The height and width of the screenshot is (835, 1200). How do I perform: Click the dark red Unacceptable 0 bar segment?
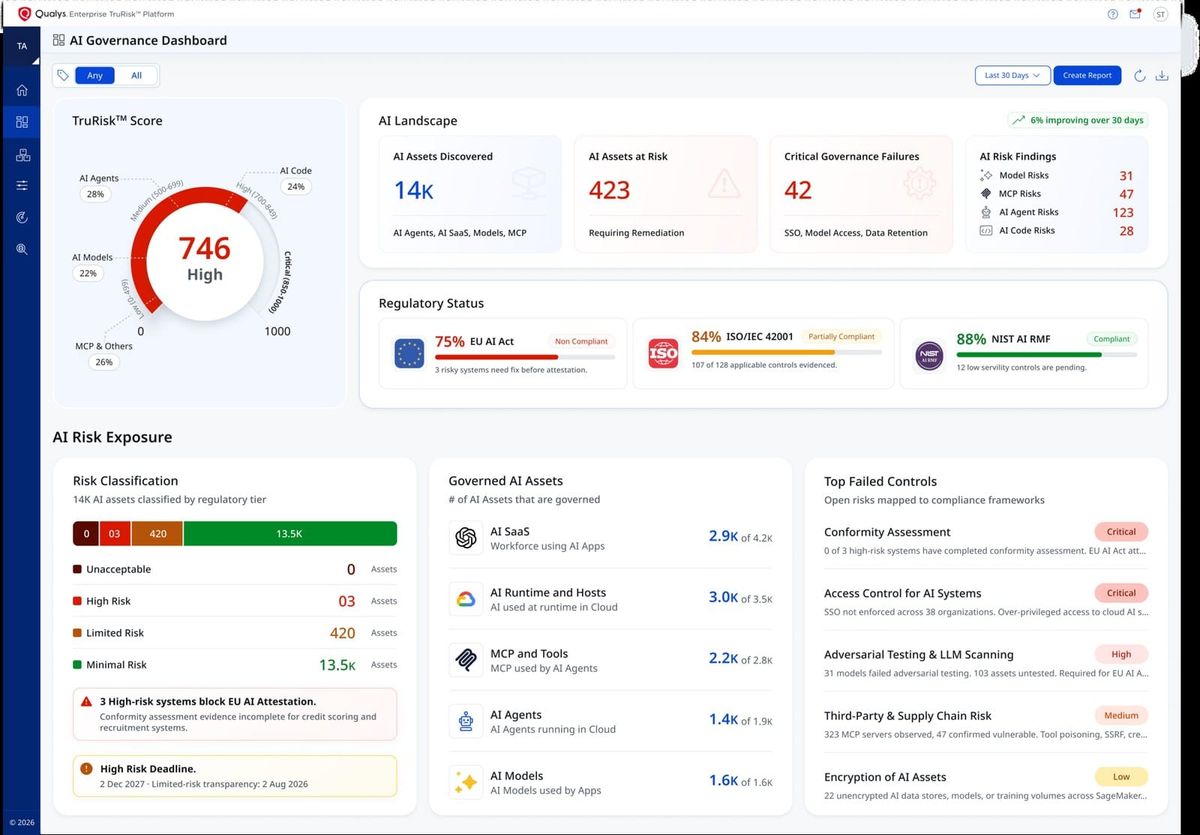point(86,534)
